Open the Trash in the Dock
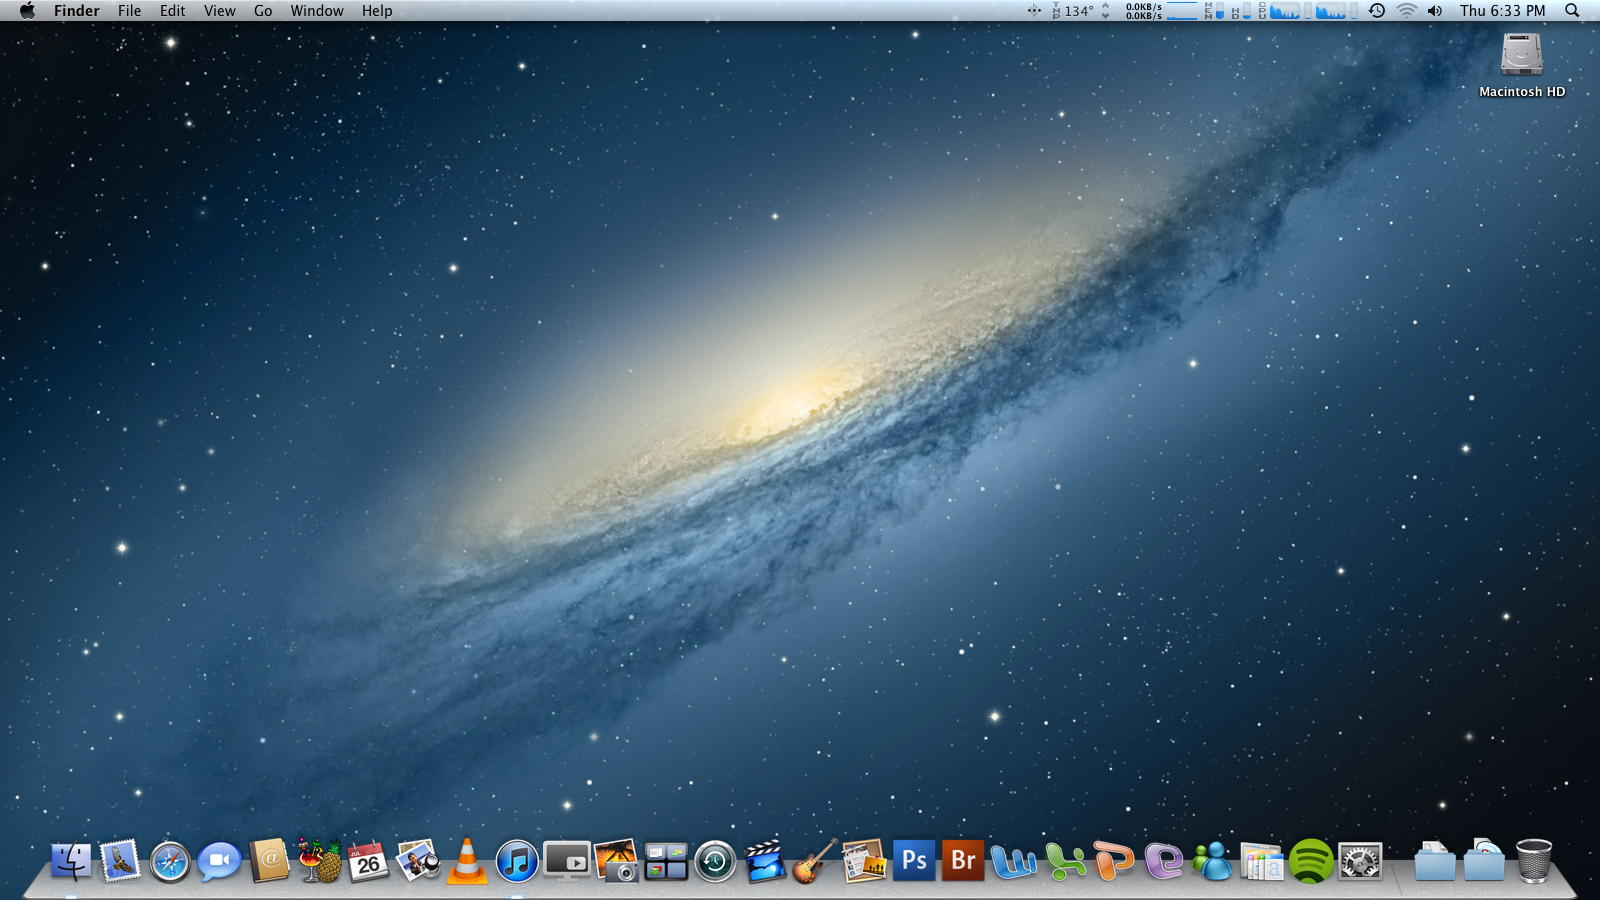The height and width of the screenshot is (900, 1600). pos(1534,861)
